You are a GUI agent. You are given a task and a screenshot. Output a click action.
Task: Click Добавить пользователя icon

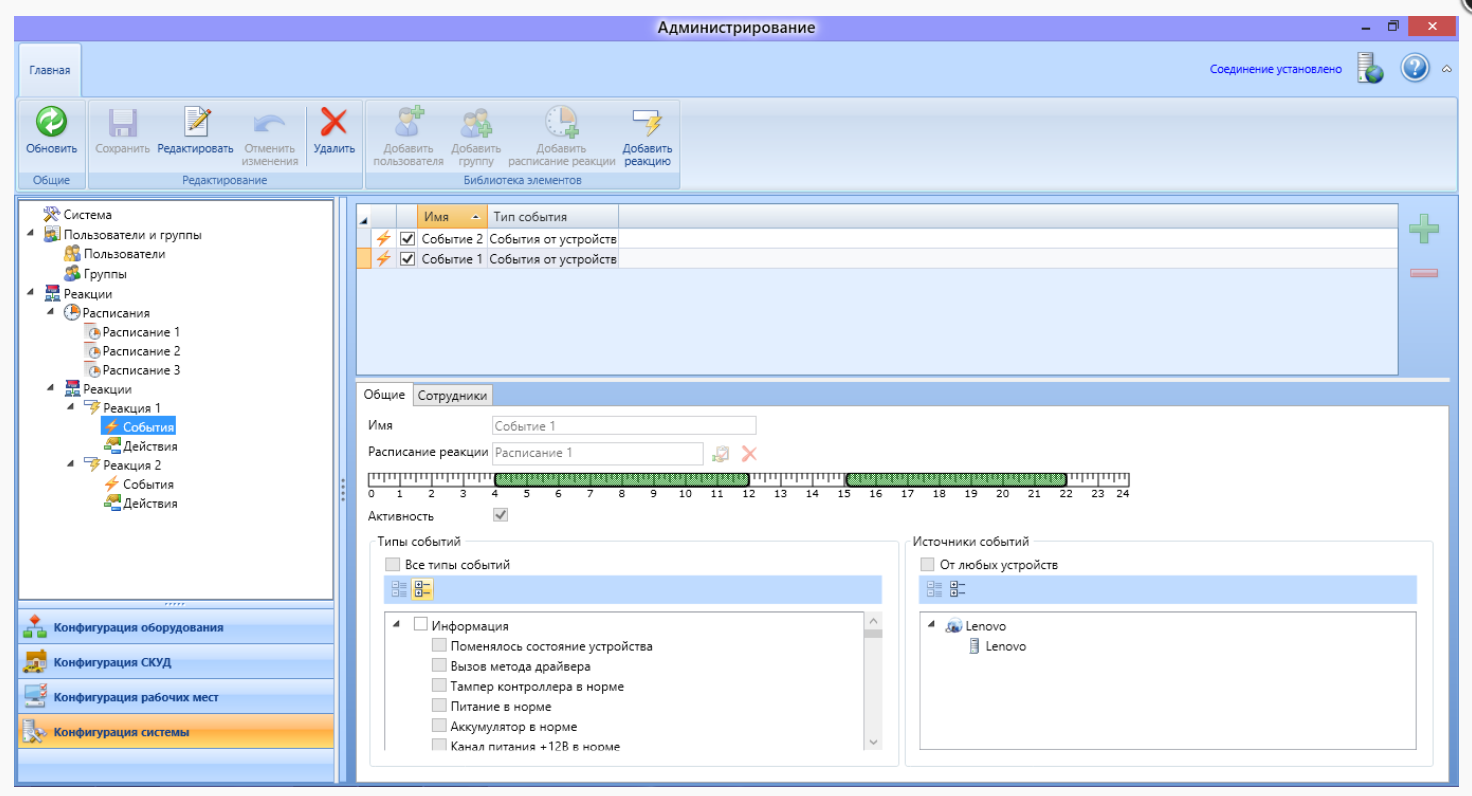(408, 123)
